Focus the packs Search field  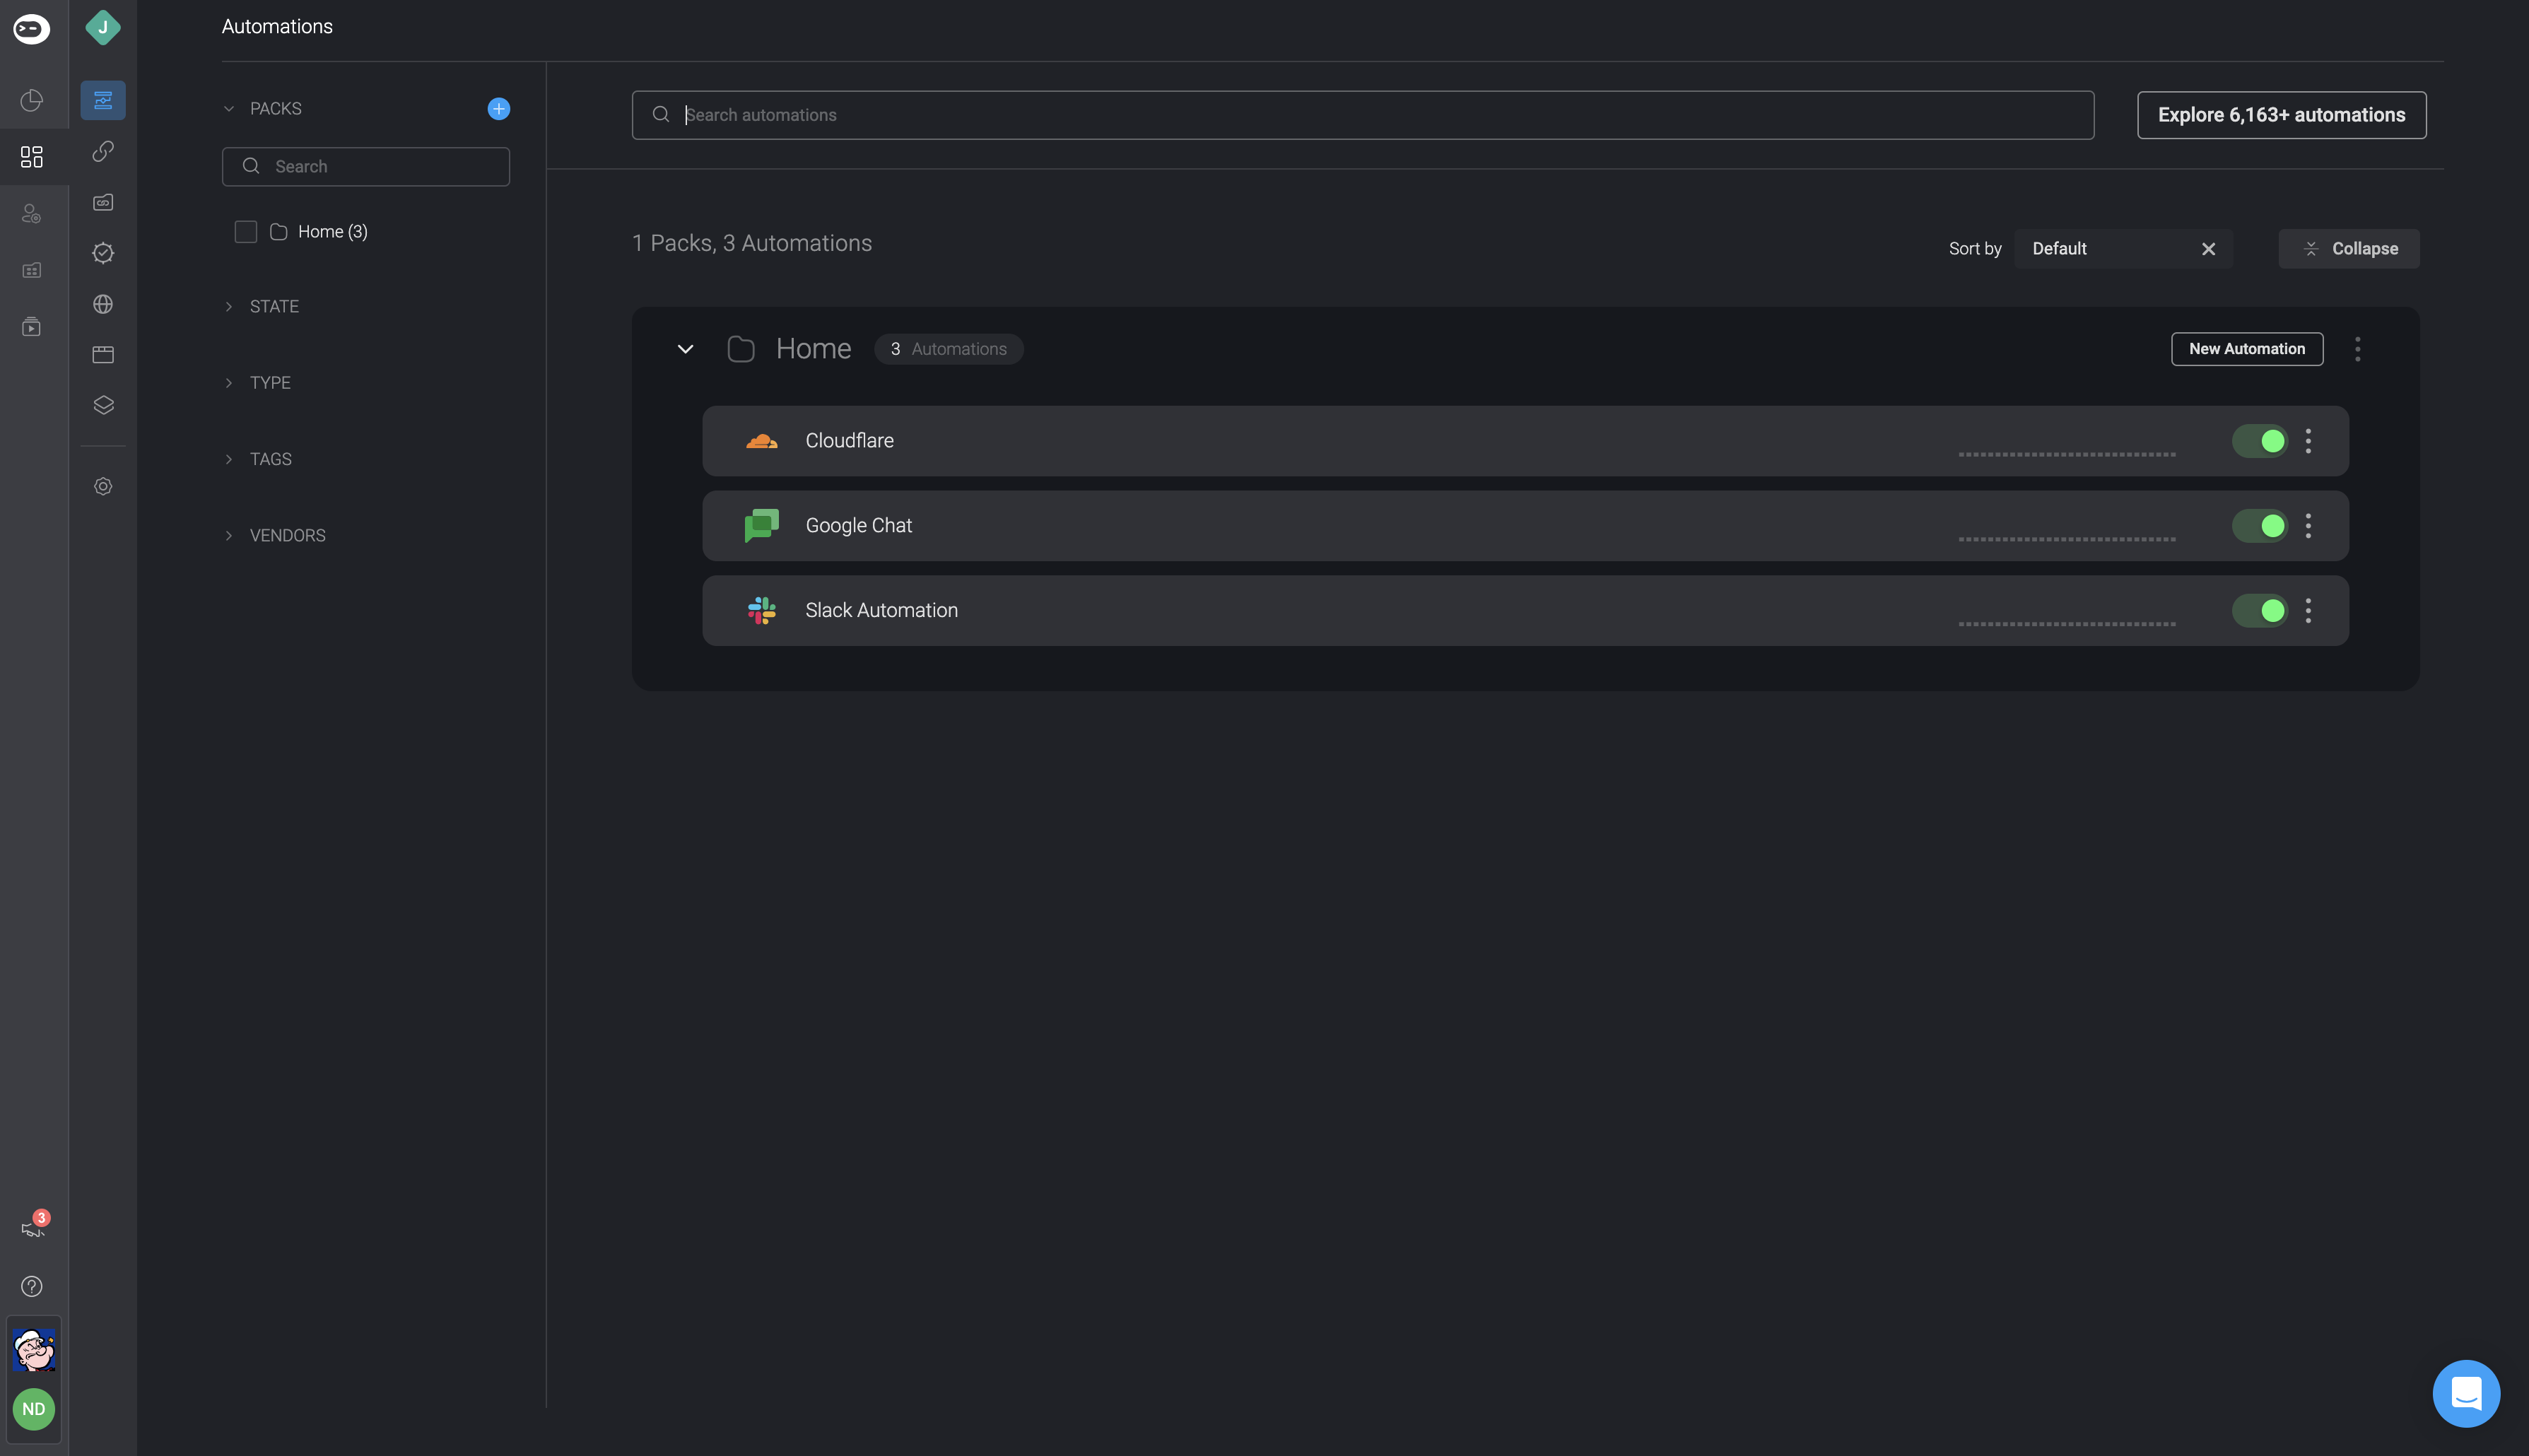(366, 167)
